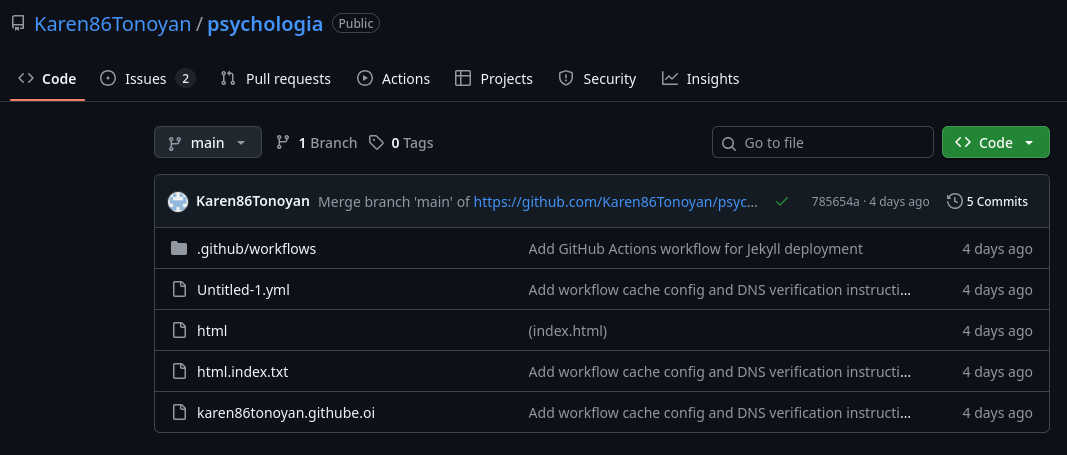Click the branch icon beside 1 Branch
1067x455 pixels.
click(283, 143)
